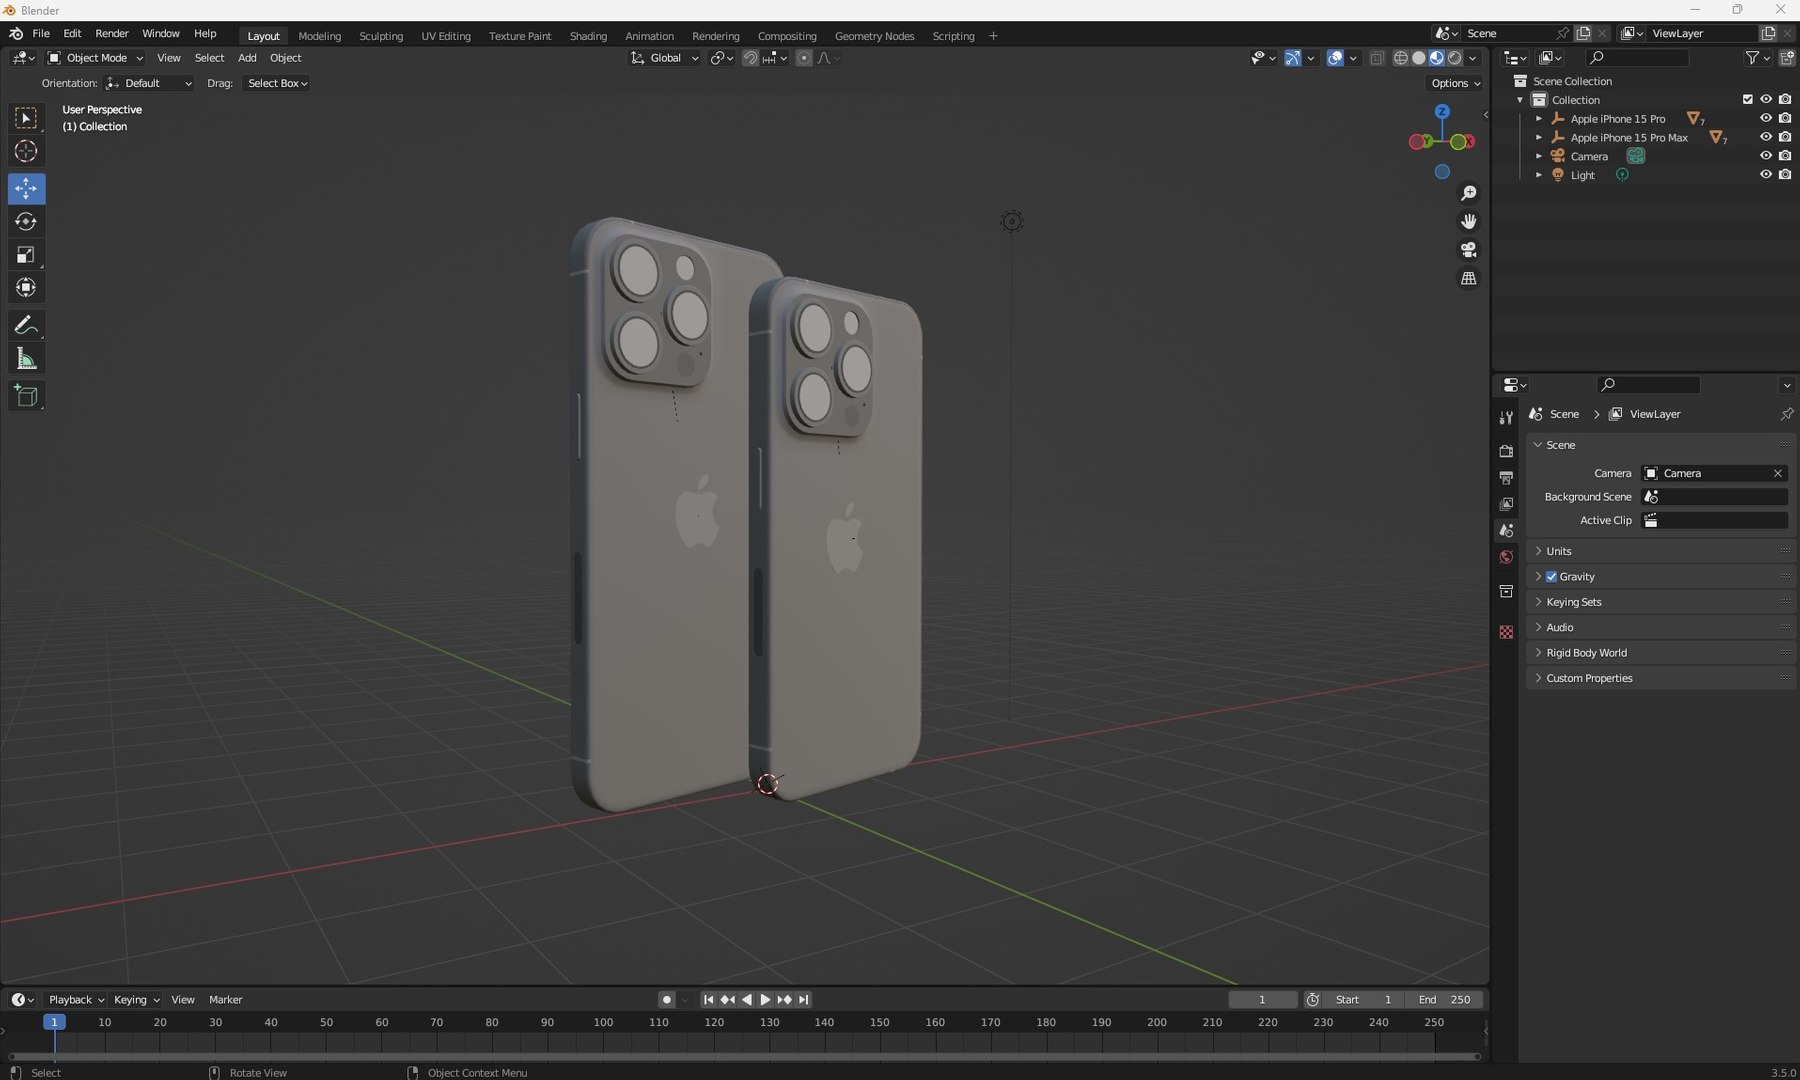The image size is (1800, 1080).
Task: Click the current frame number field
Action: 1262,1000
